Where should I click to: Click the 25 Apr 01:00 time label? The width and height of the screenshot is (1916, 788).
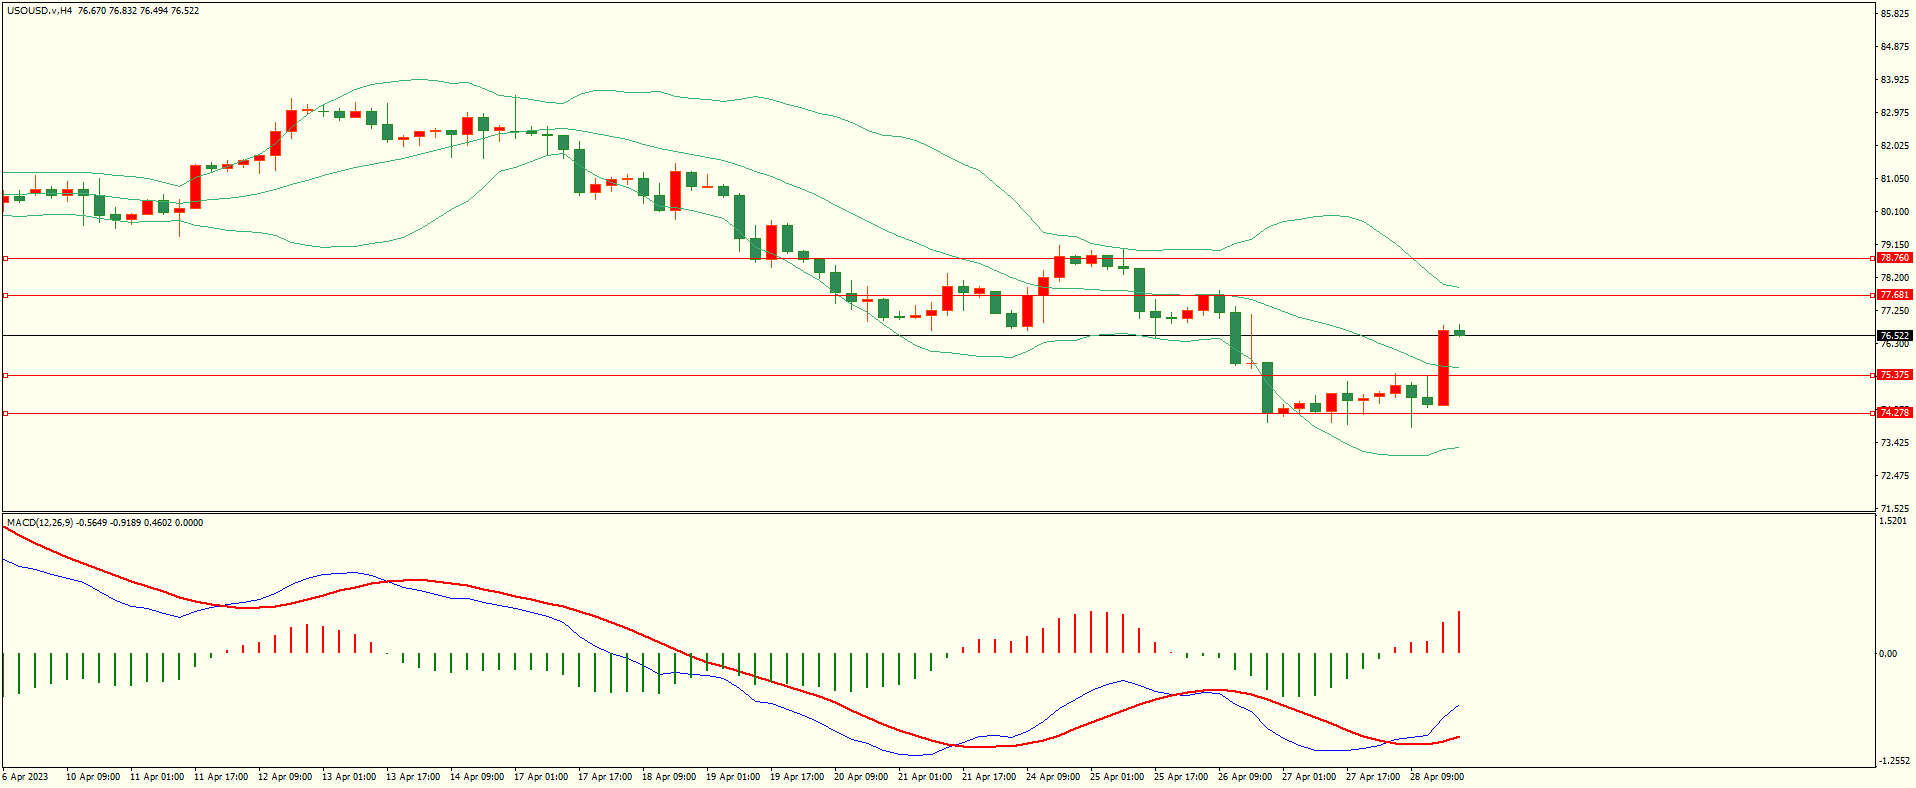point(1117,777)
